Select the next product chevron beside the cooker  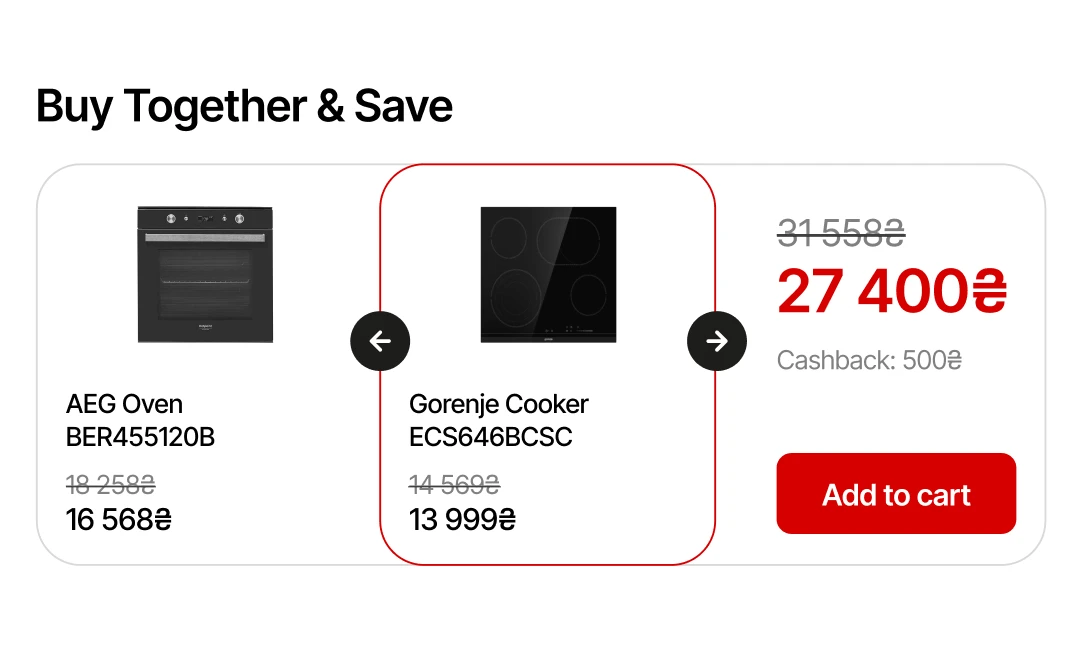tap(717, 341)
